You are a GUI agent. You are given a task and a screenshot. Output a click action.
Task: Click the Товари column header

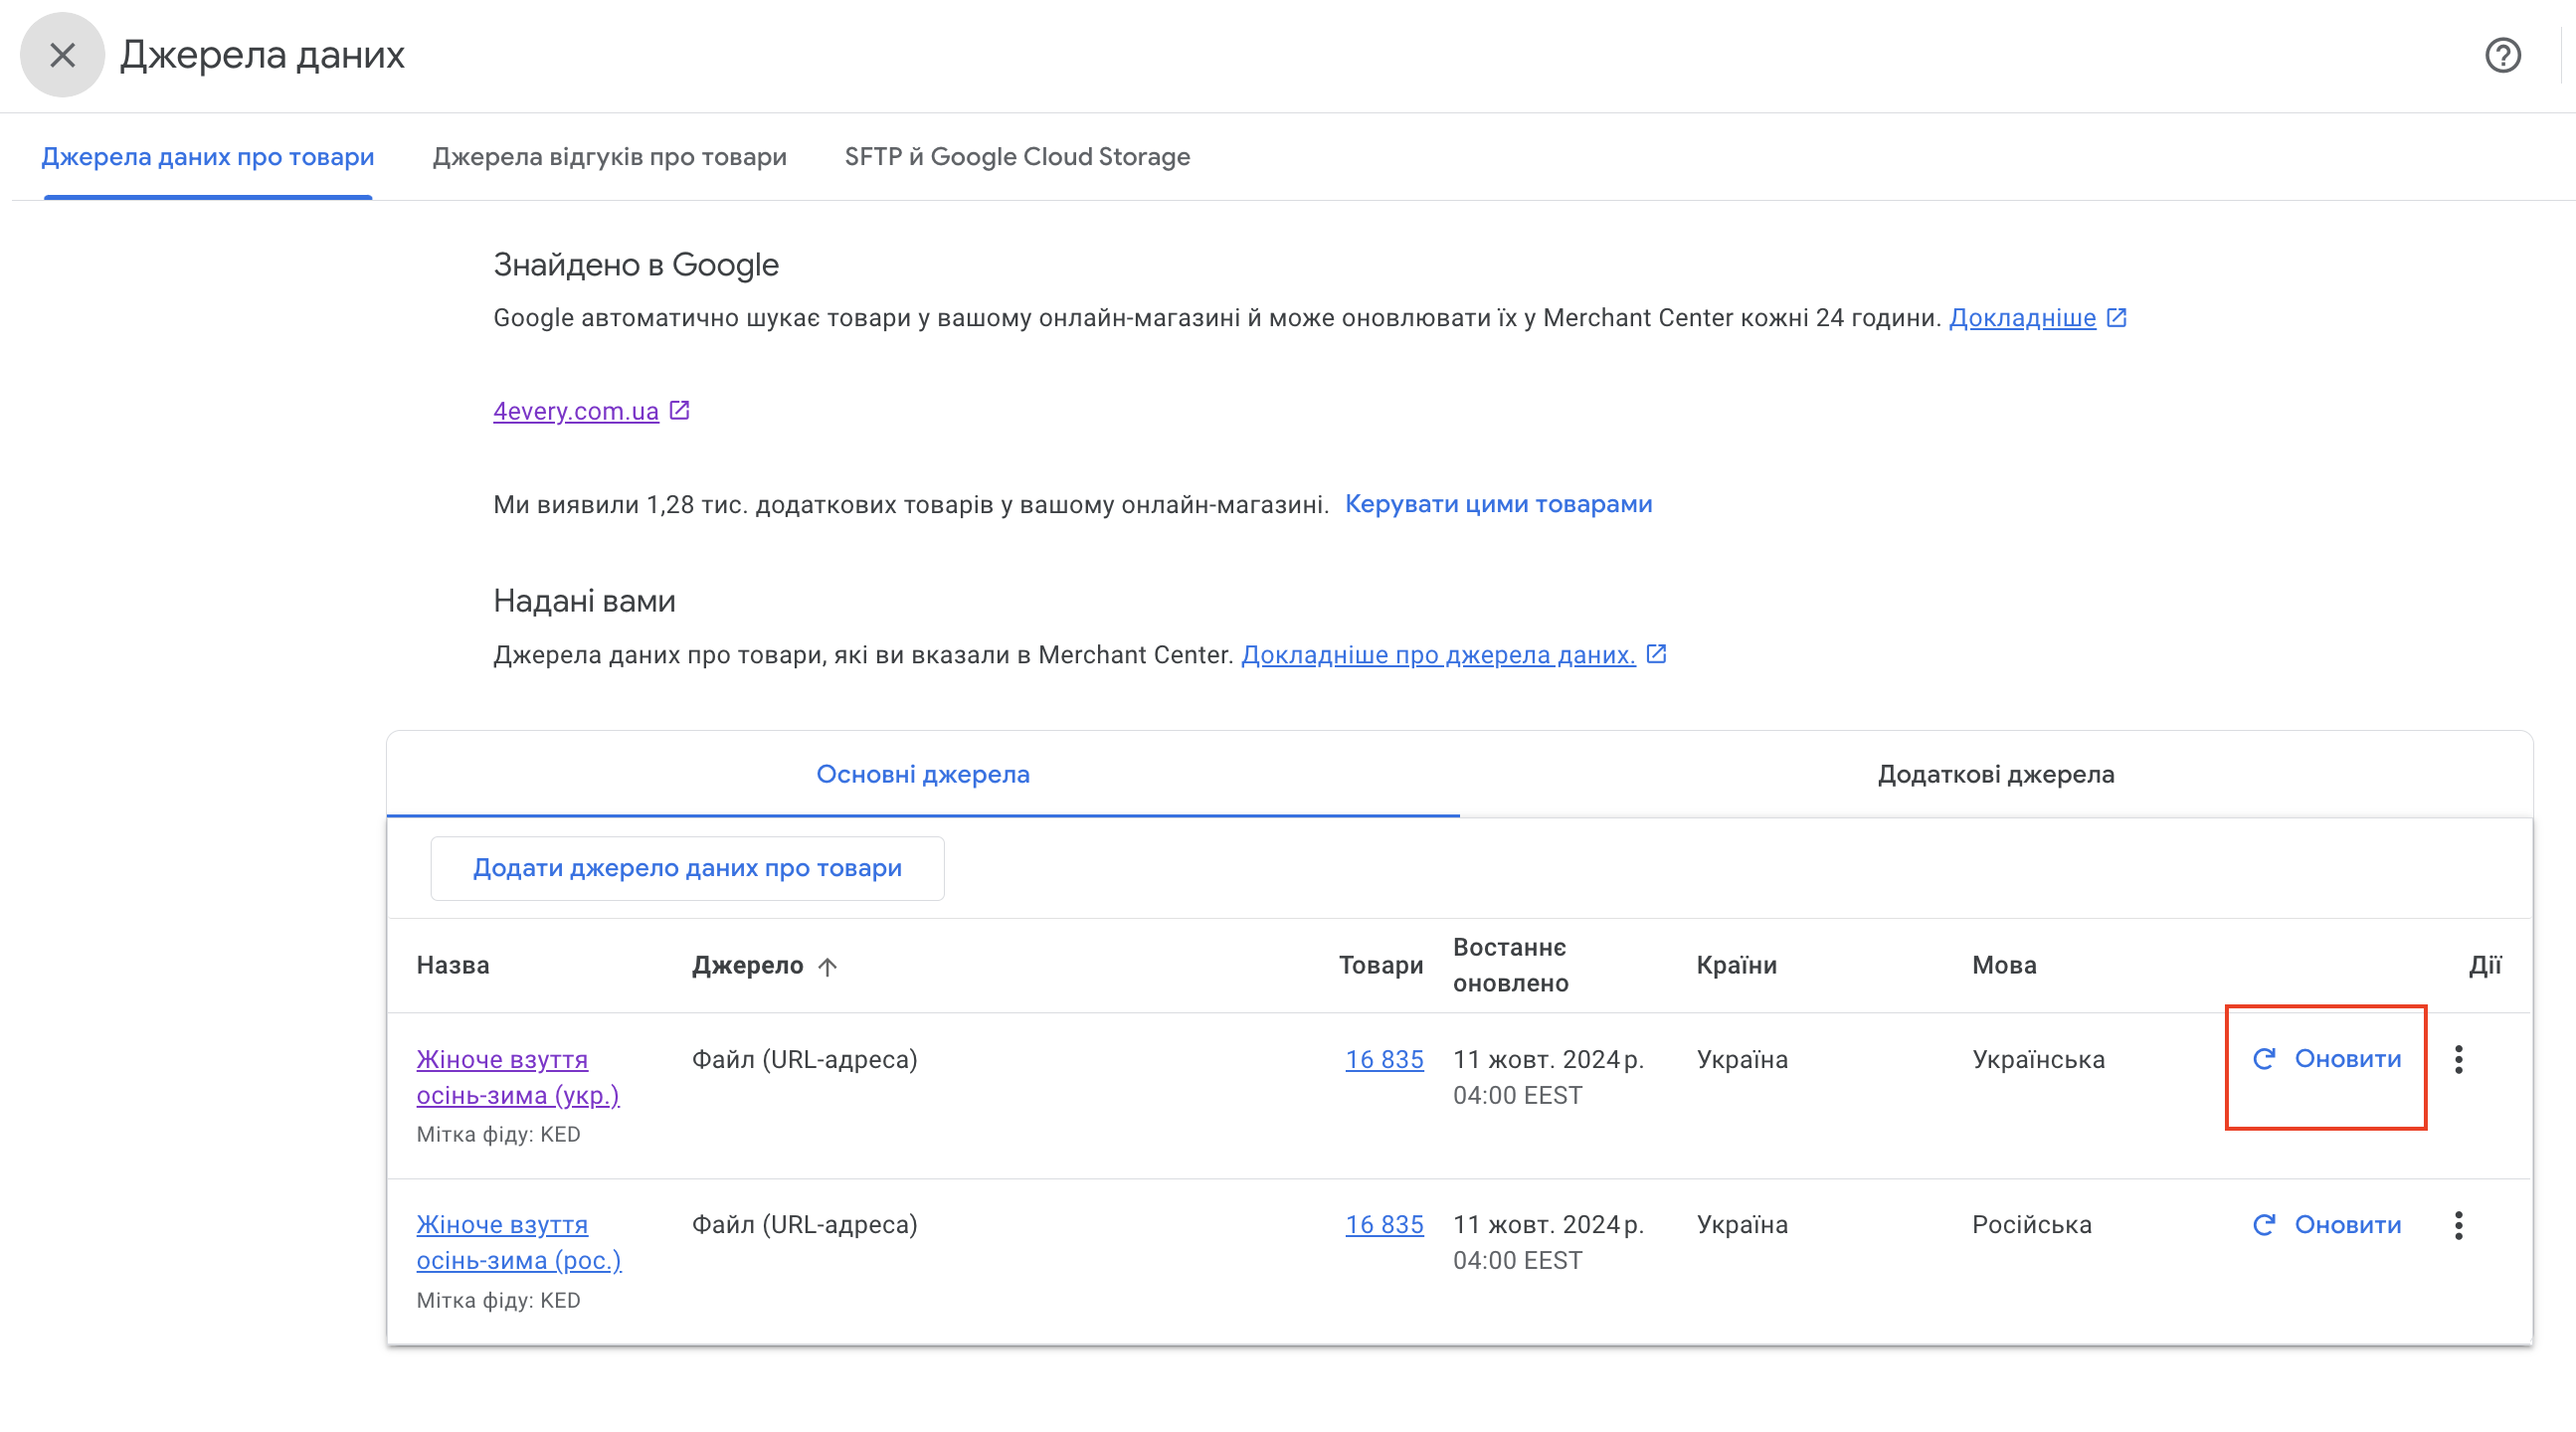[x=1381, y=966]
